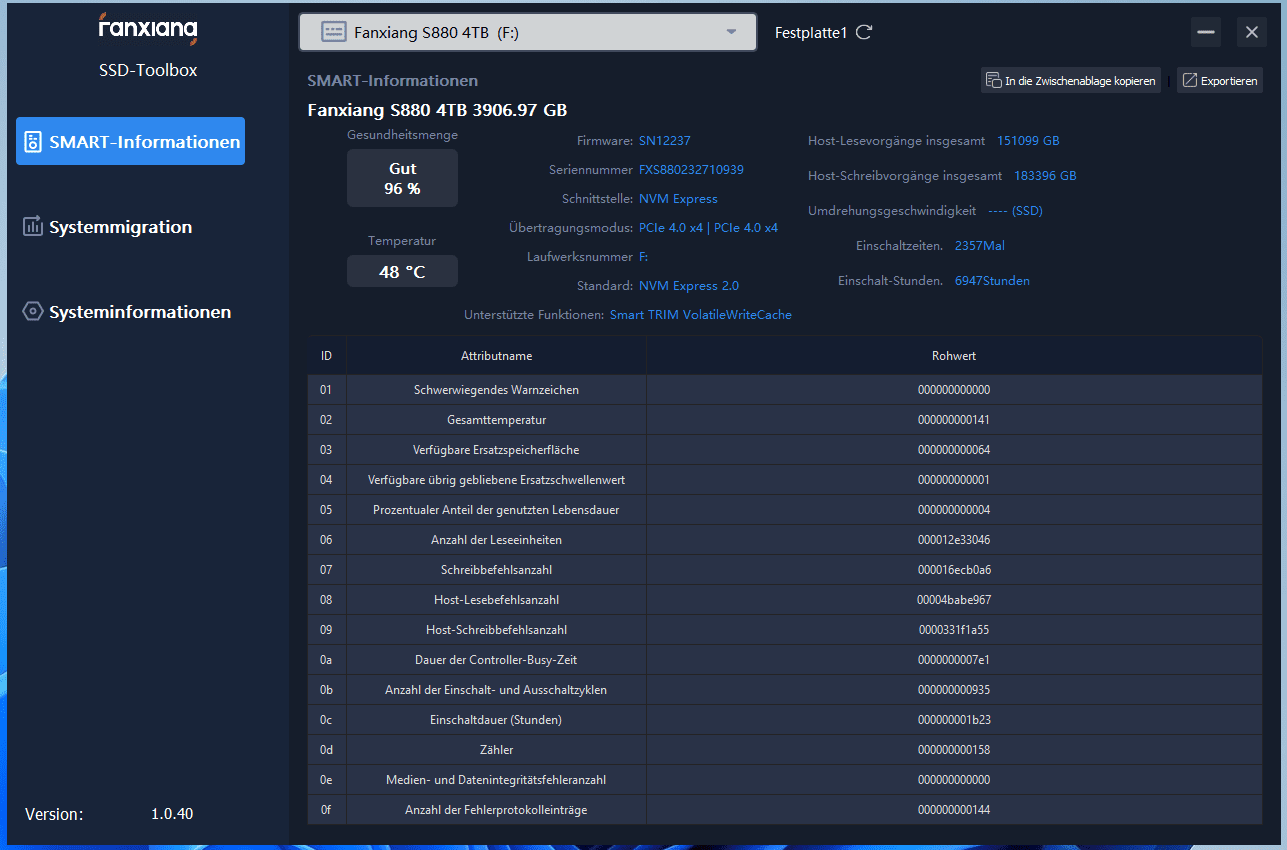Image resolution: width=1287 pixels, height=850 pixels.
Task: Click the 151099 GB host reads value
Action: click(1028, 141)
